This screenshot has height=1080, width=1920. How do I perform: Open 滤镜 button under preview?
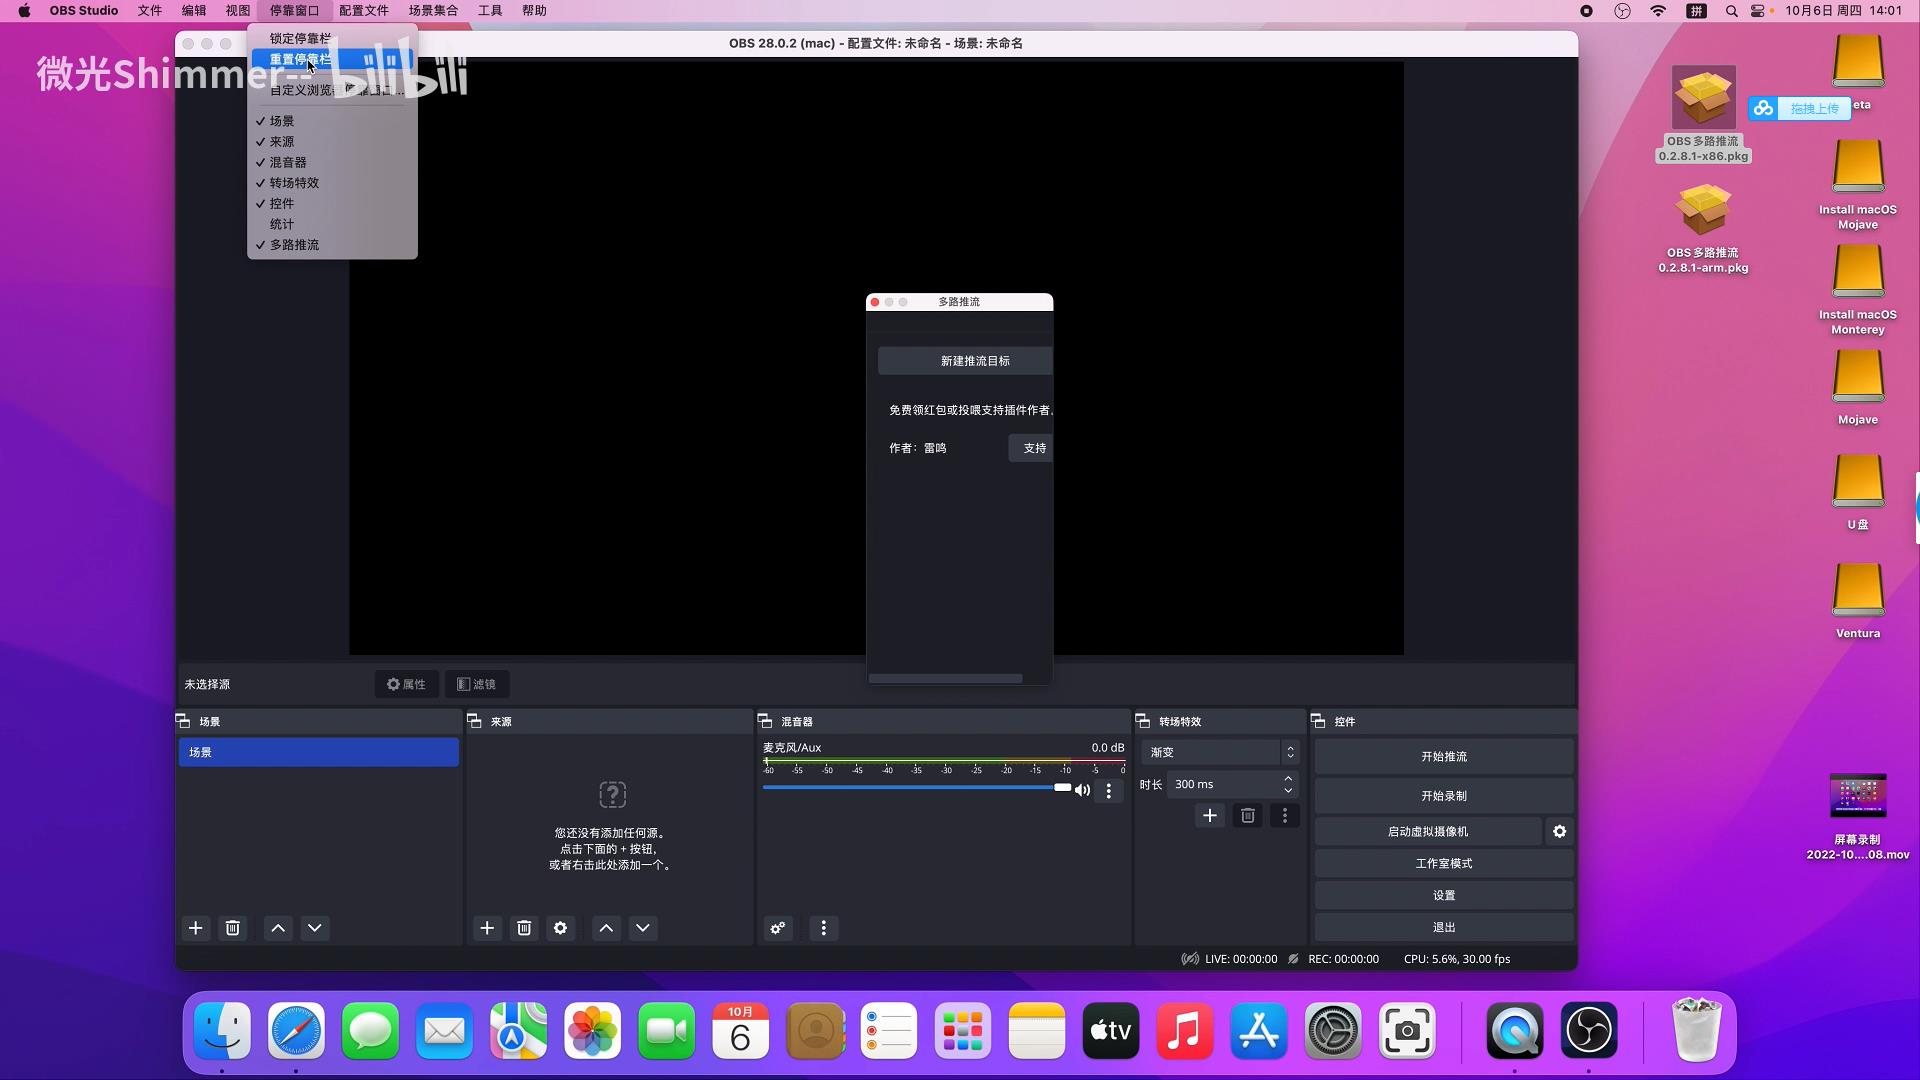point(477,684)
